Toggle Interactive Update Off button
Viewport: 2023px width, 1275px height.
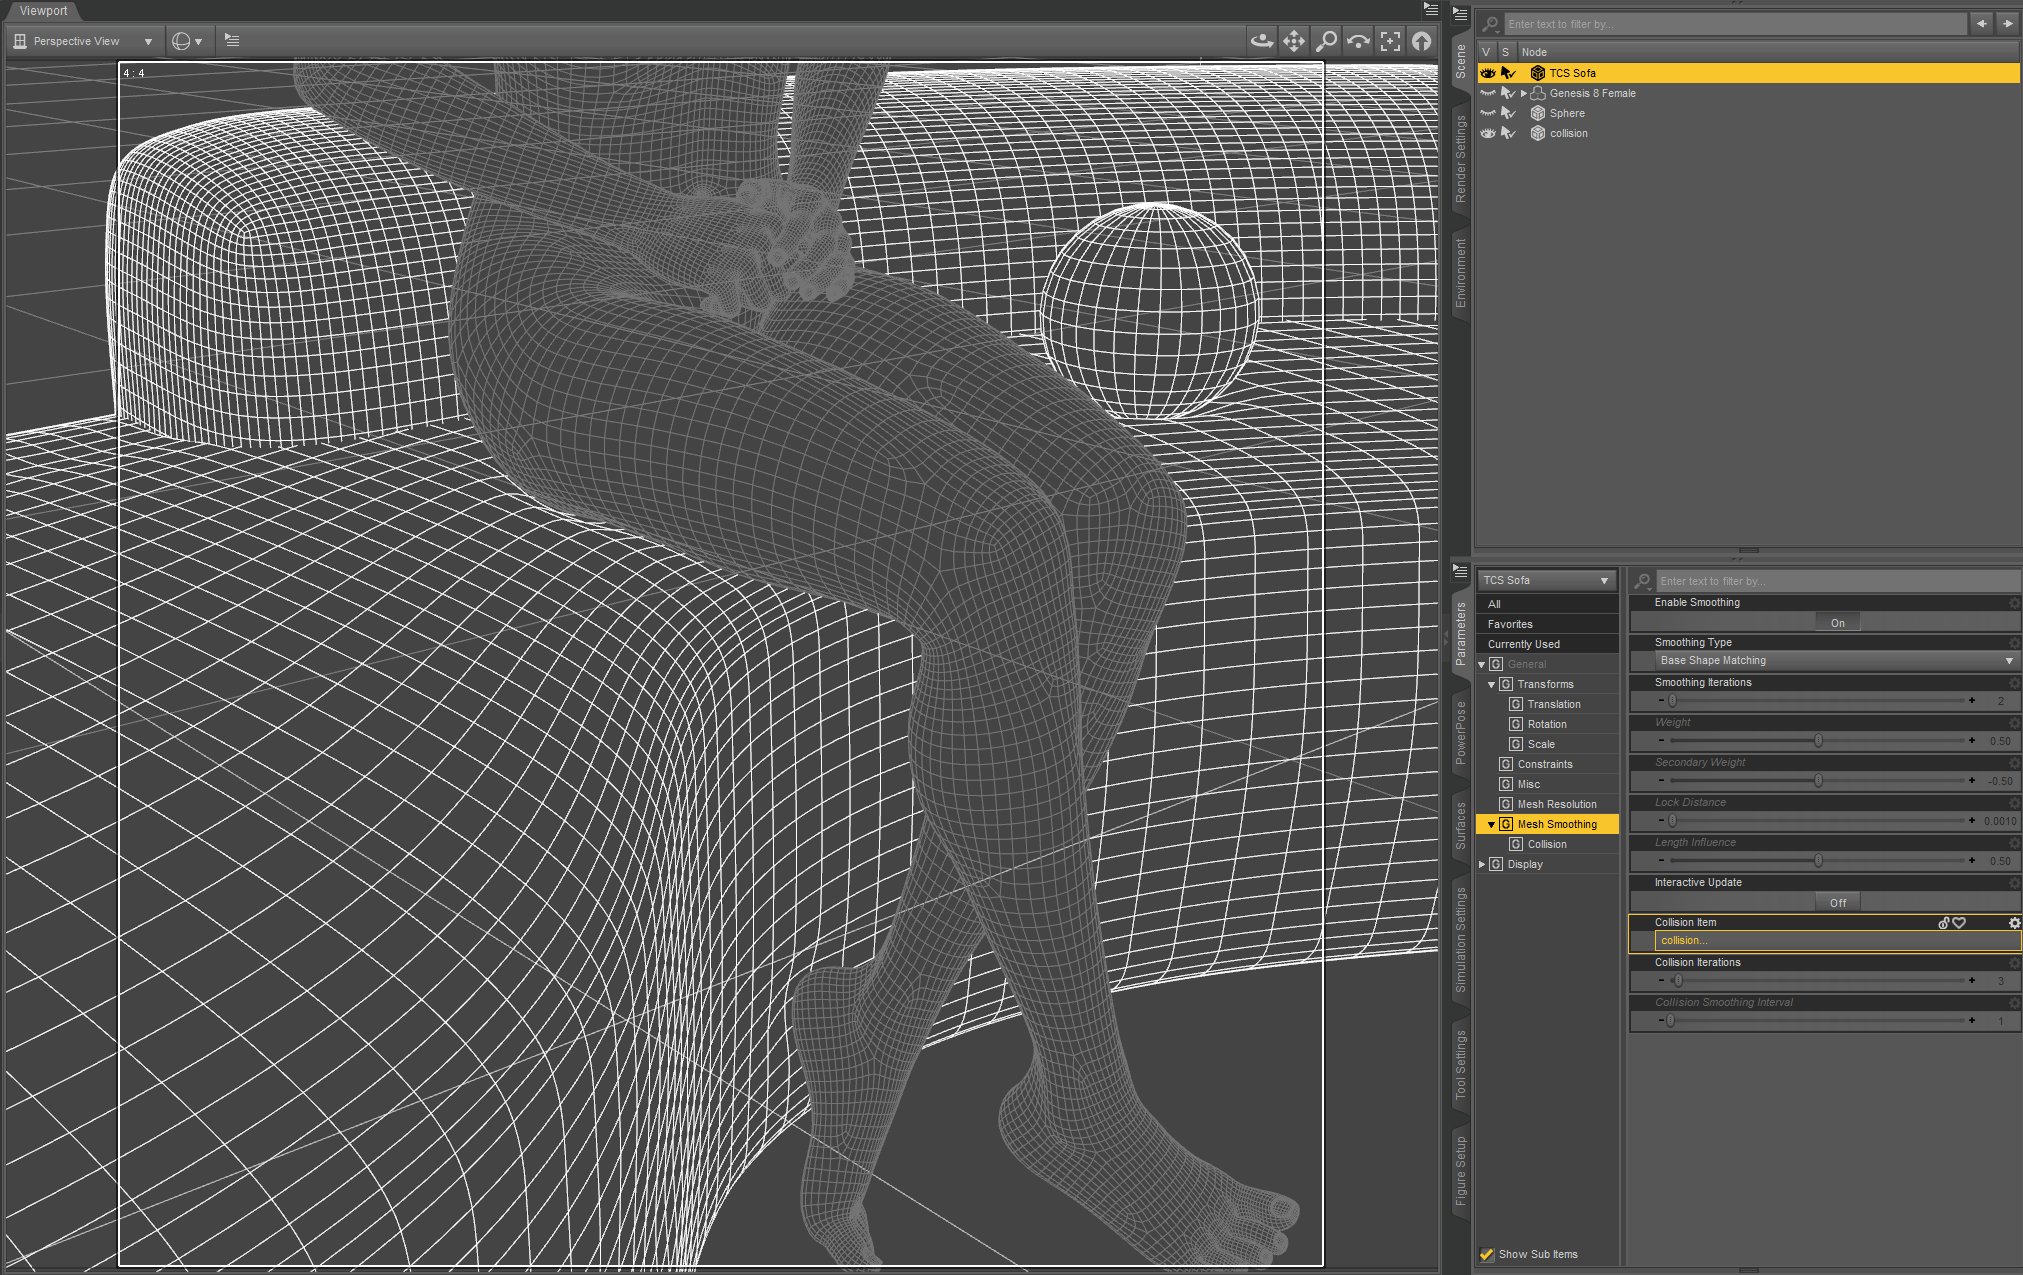1837,903
